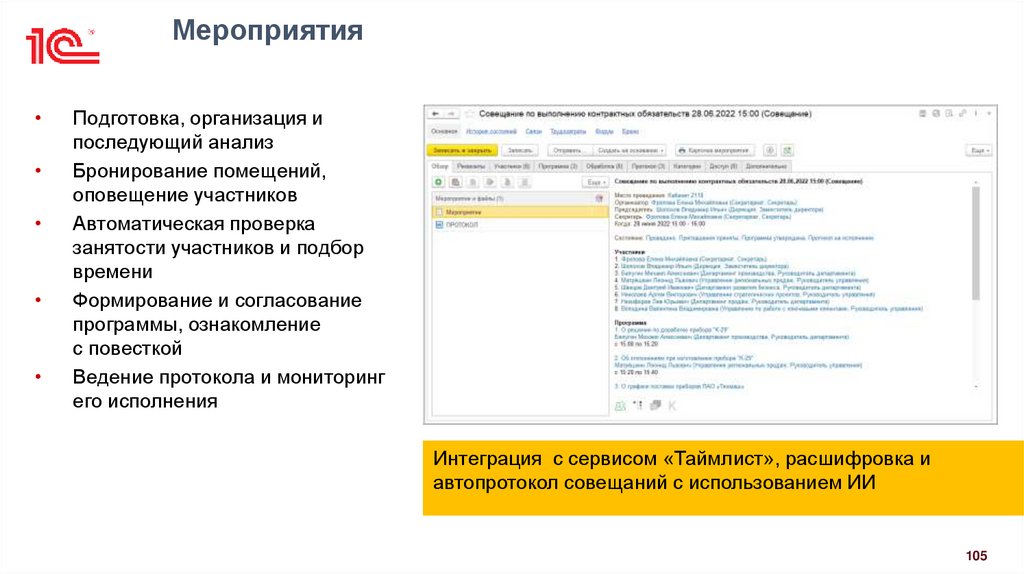Open the Связи navigation link
1024x574 pixels.
coord(534,131)
